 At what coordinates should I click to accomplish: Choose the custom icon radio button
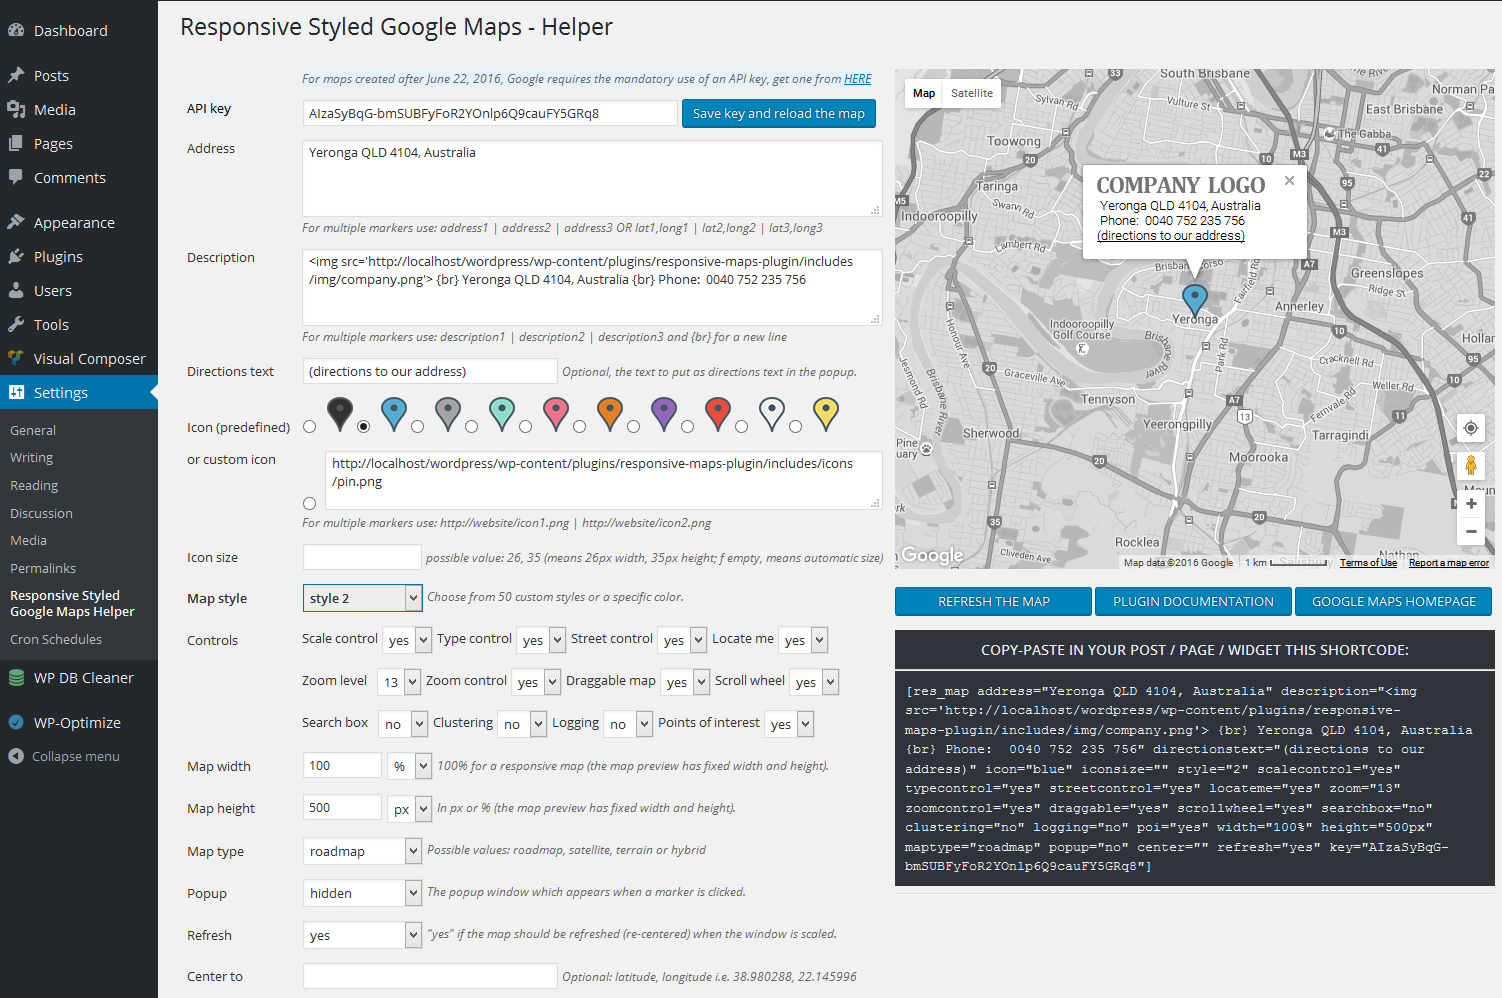tap(309, 504)
